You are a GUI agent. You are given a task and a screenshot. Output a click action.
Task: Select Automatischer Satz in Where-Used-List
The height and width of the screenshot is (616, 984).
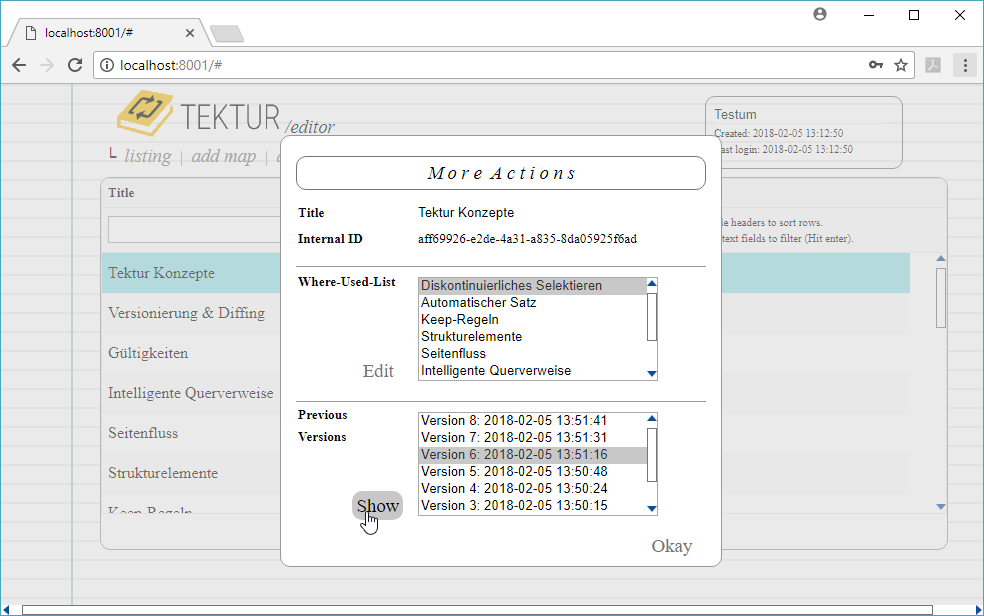coord(478,303)
